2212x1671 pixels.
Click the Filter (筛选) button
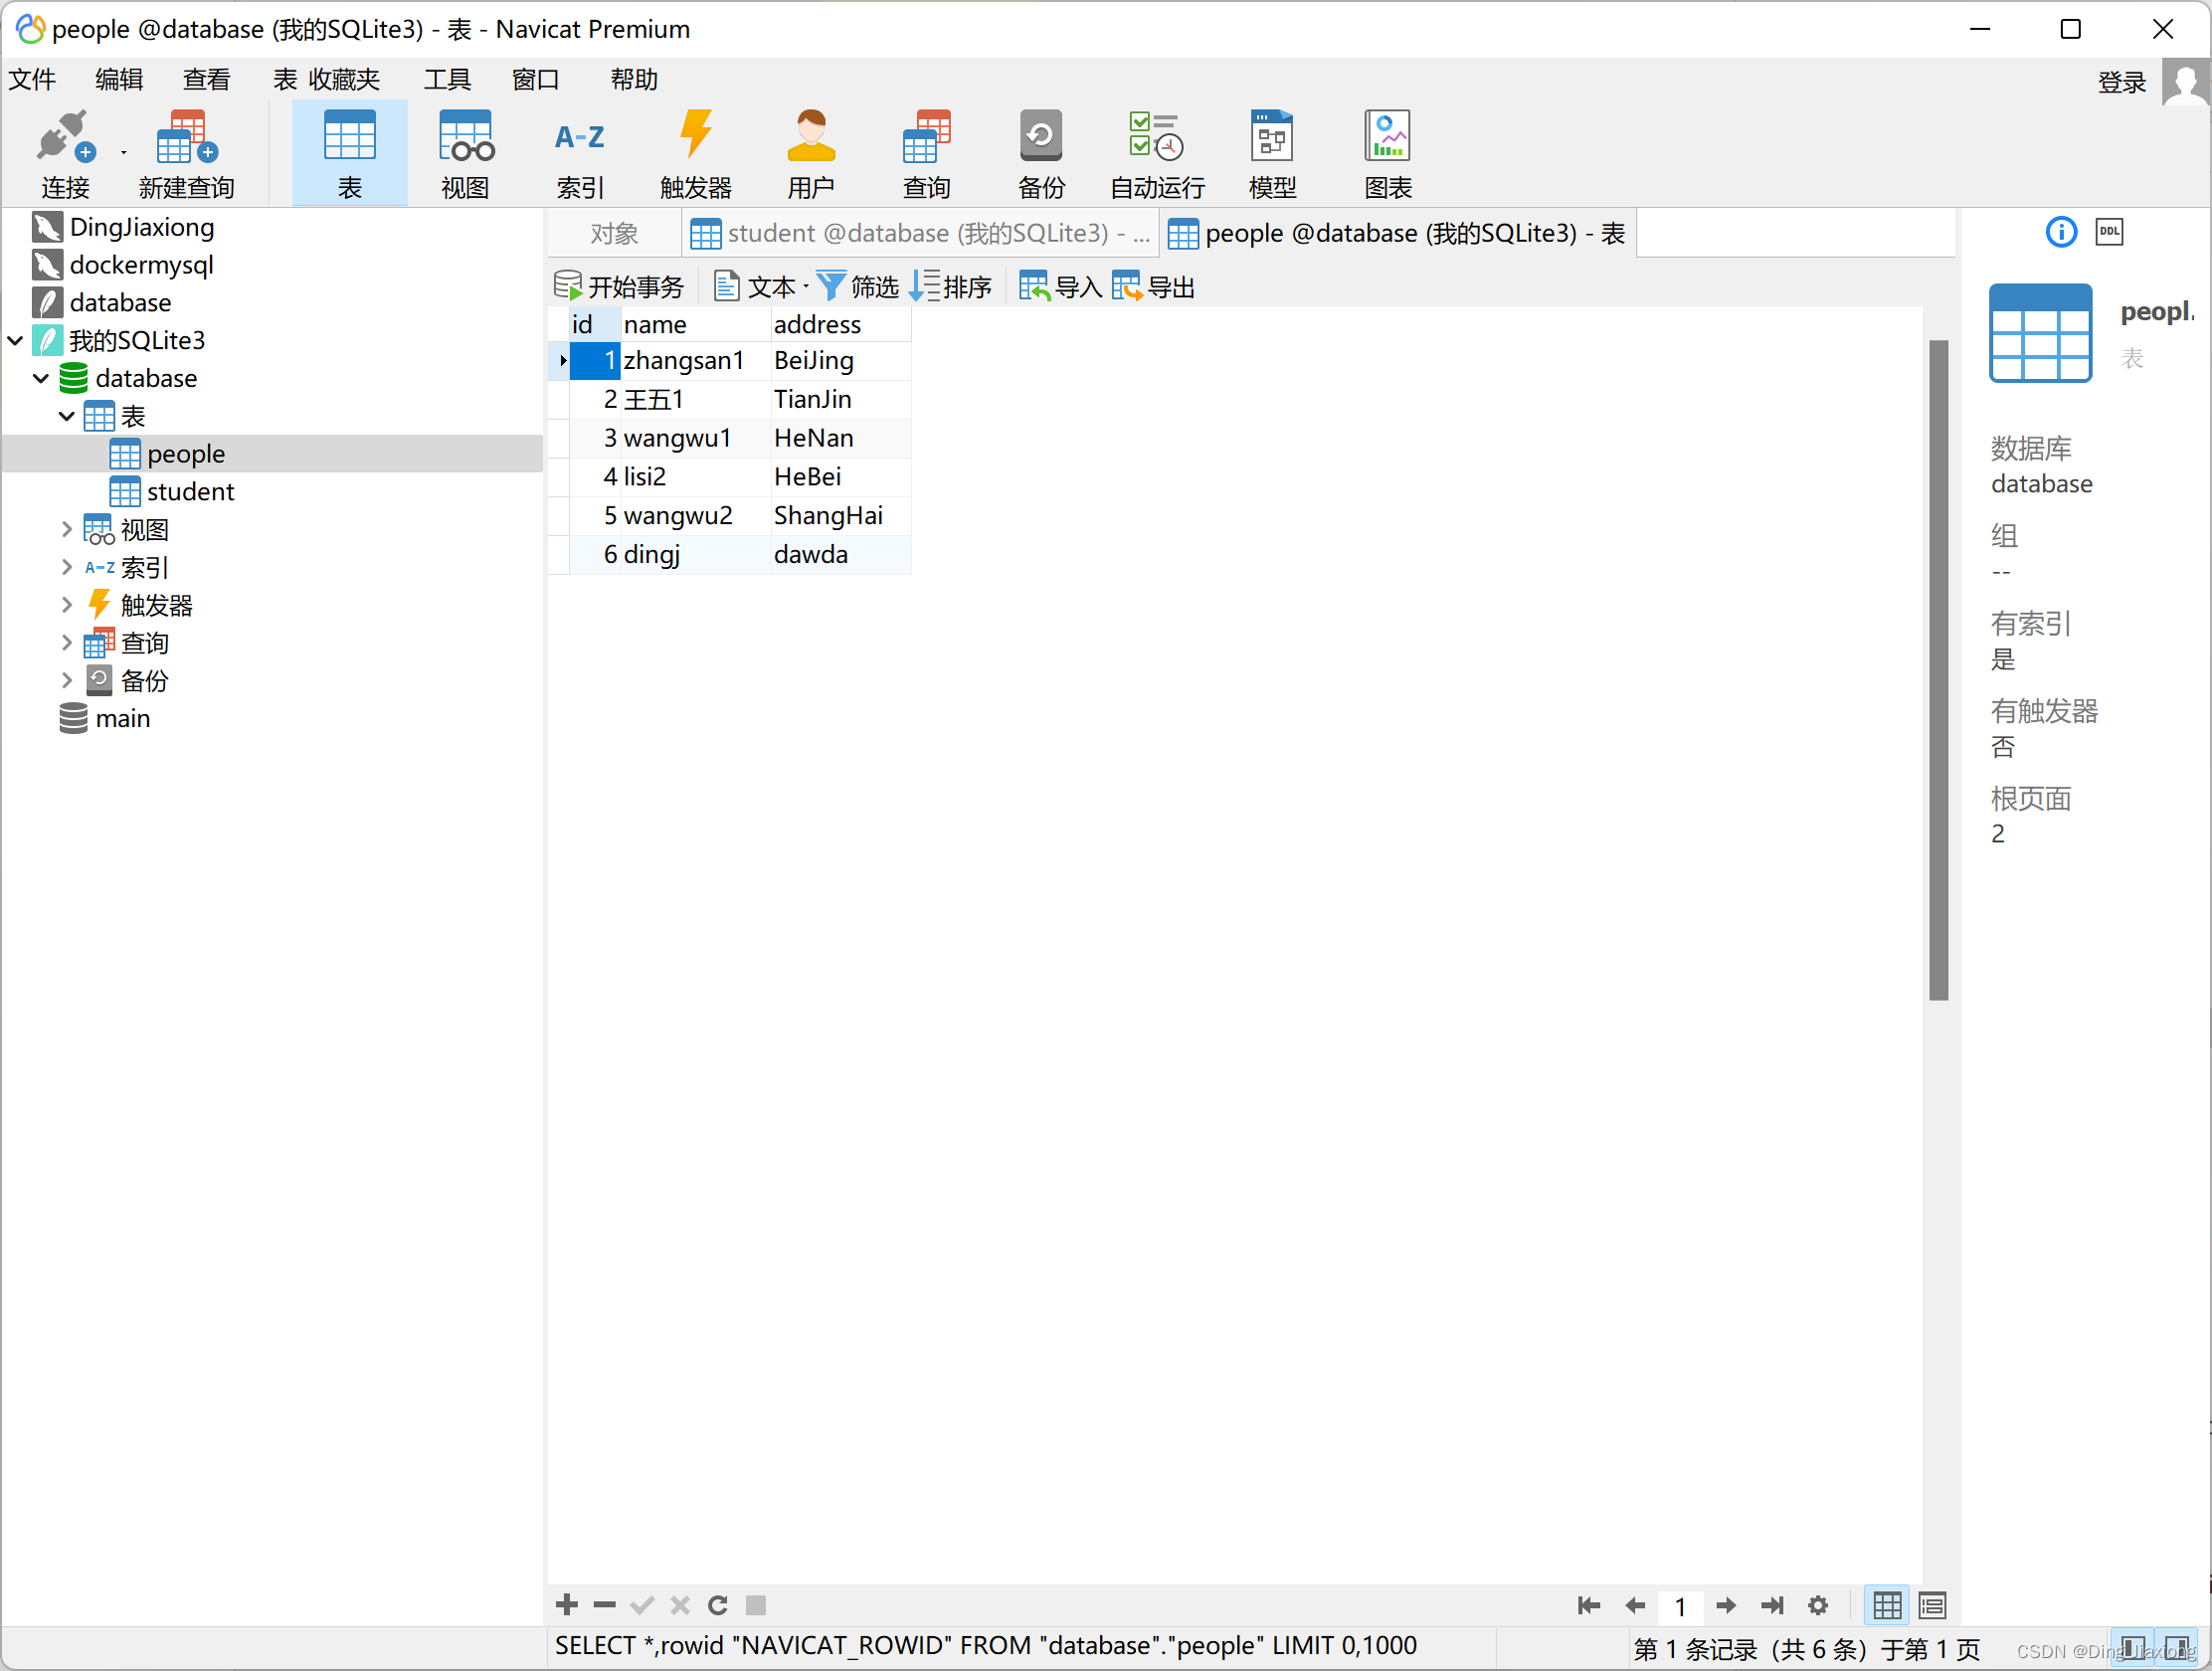click(x=858, y=287)
